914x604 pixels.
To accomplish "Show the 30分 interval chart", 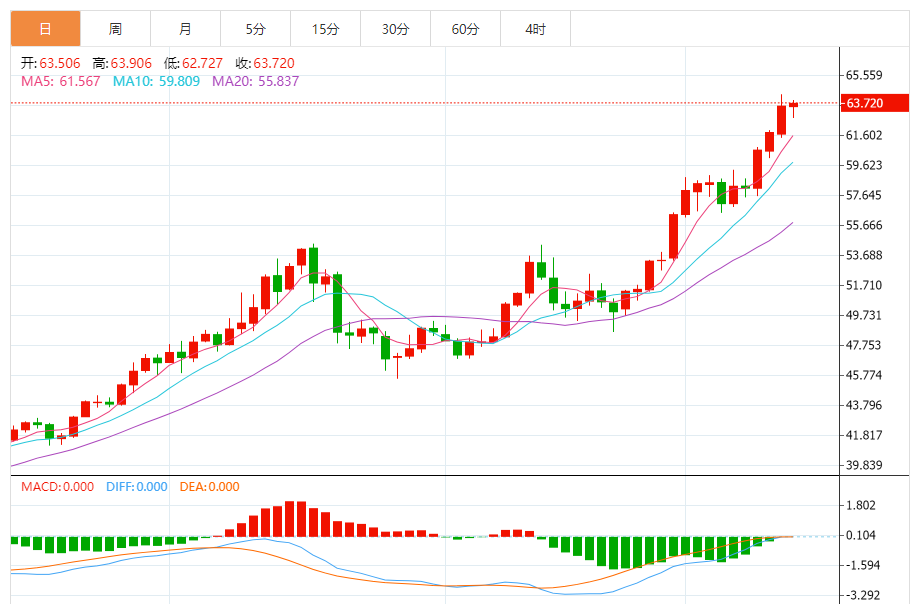I will tap(395, 29).
